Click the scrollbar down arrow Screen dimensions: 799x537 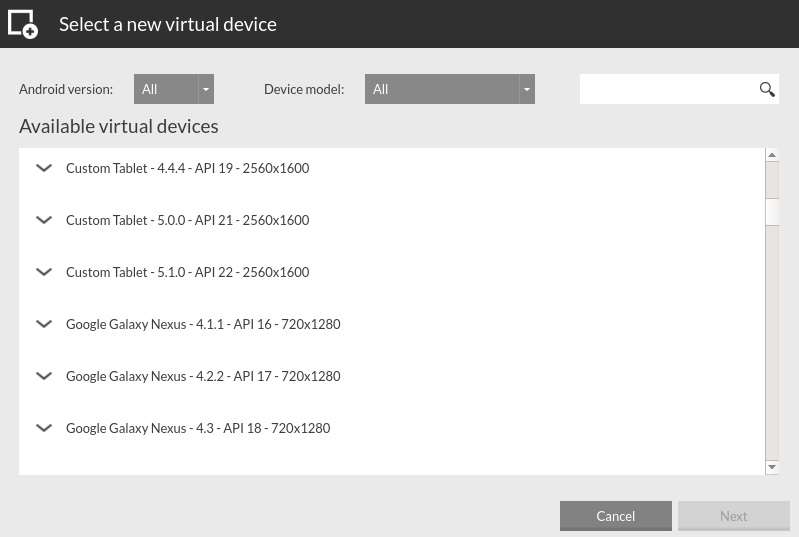point(772,467)
